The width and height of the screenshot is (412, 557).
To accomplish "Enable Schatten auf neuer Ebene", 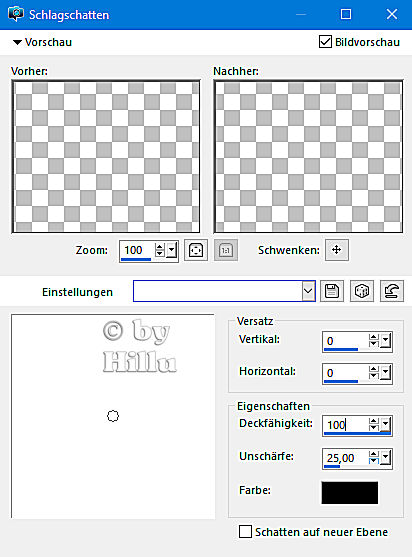I will click(245, 532).
